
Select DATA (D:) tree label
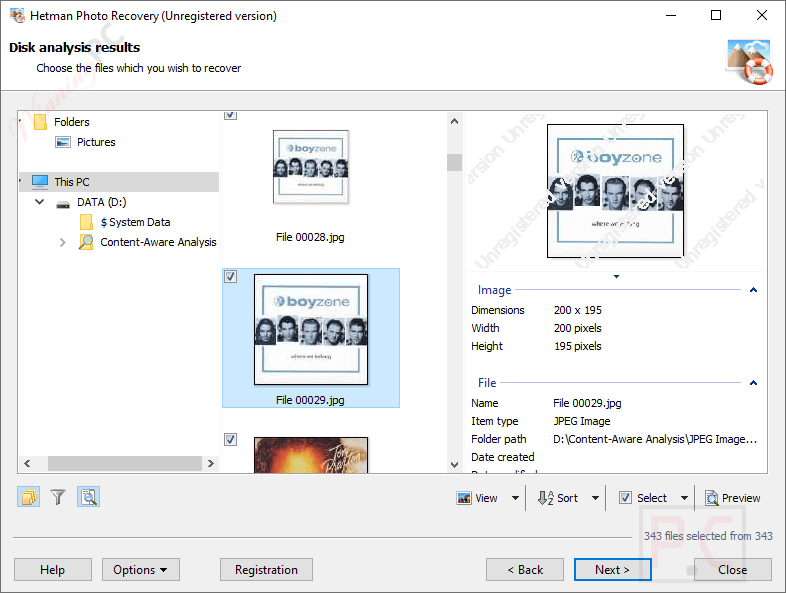102,202
